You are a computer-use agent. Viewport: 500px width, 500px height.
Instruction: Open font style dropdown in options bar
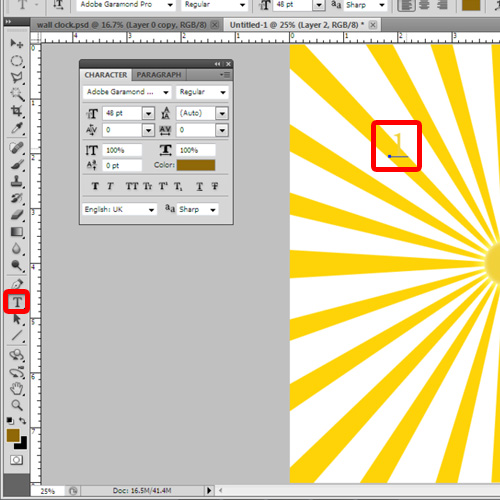[x=242, y=5]
